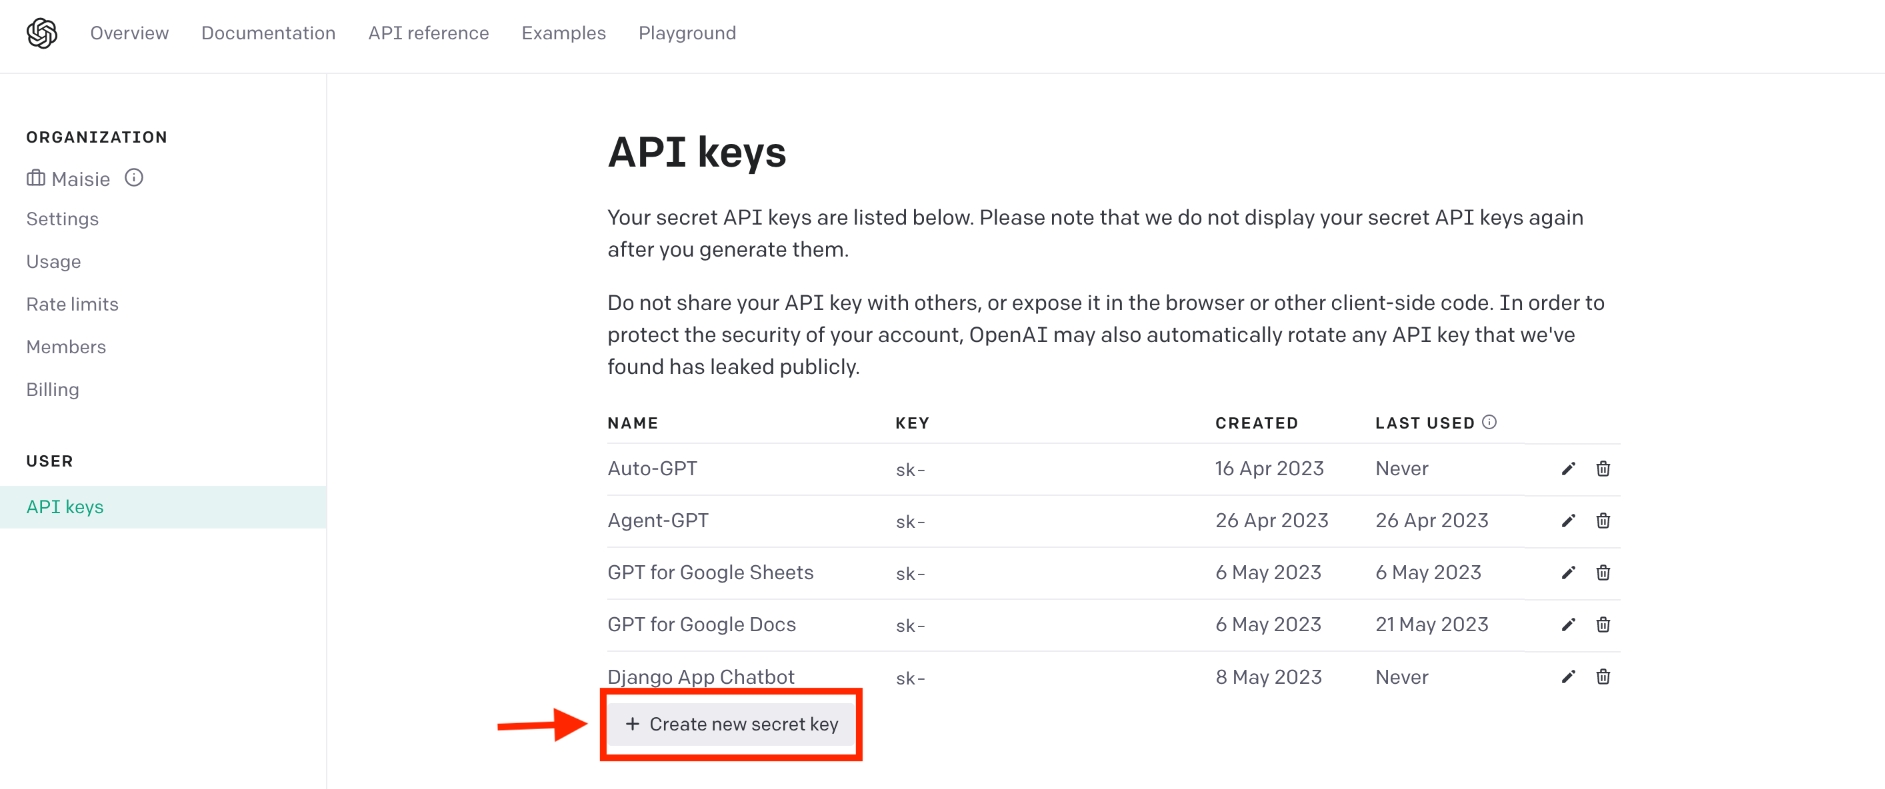Select the GPT for Google Sheets name
This screenshot has width=1885, height=789.
click(710, 573)
